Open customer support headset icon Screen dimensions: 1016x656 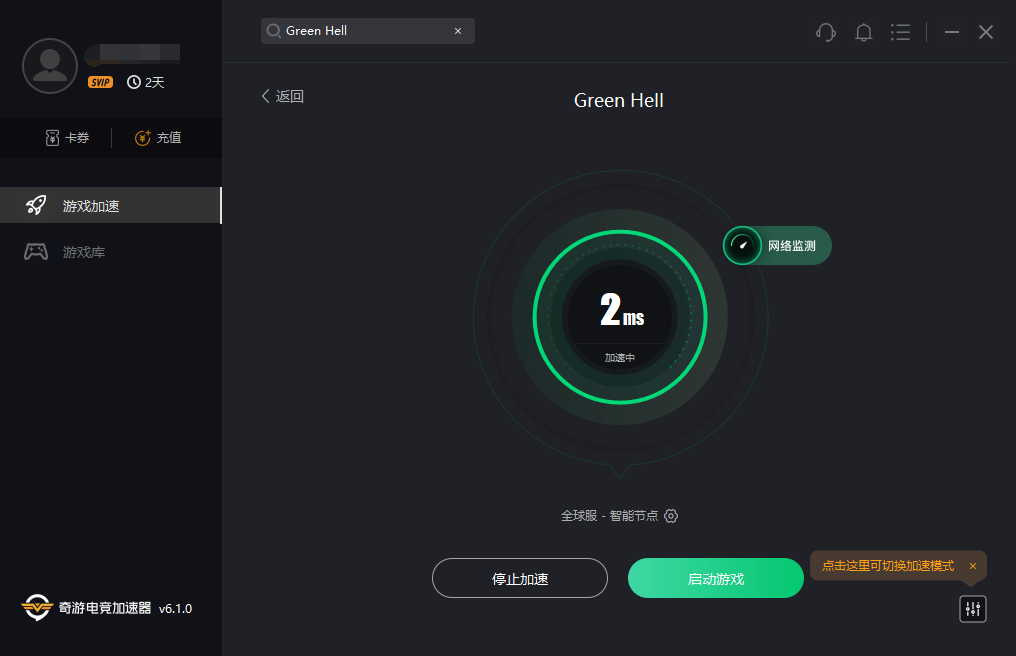coord(826,32)
